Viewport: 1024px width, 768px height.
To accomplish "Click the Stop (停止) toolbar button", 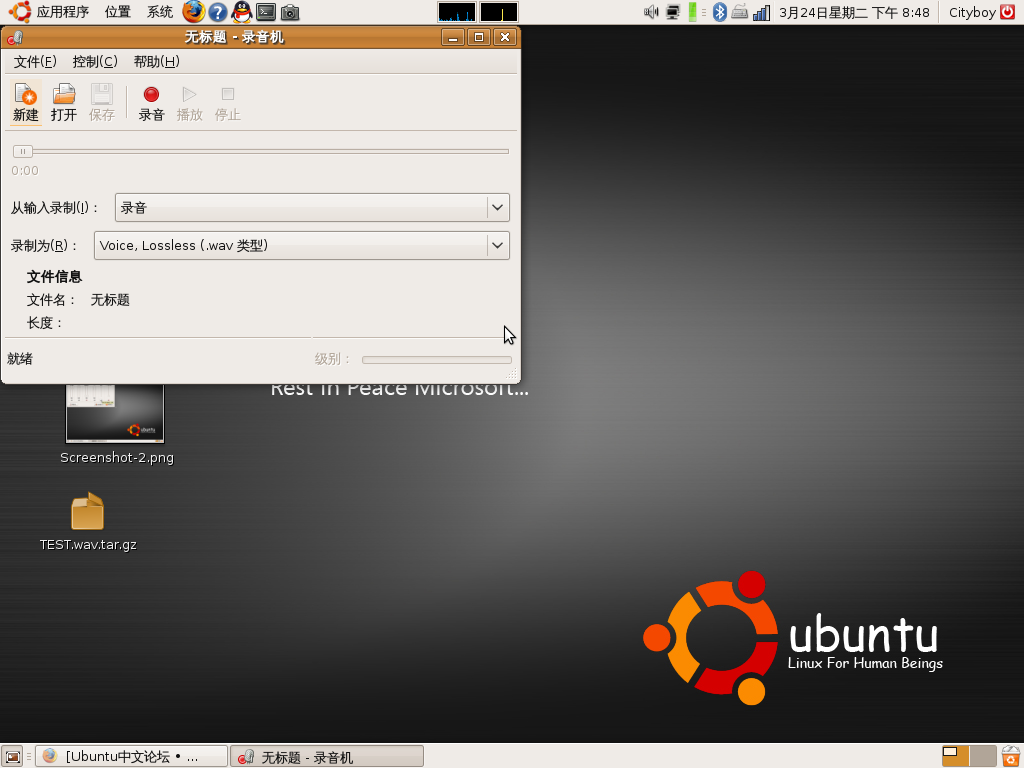I will (x=227, y=103).
